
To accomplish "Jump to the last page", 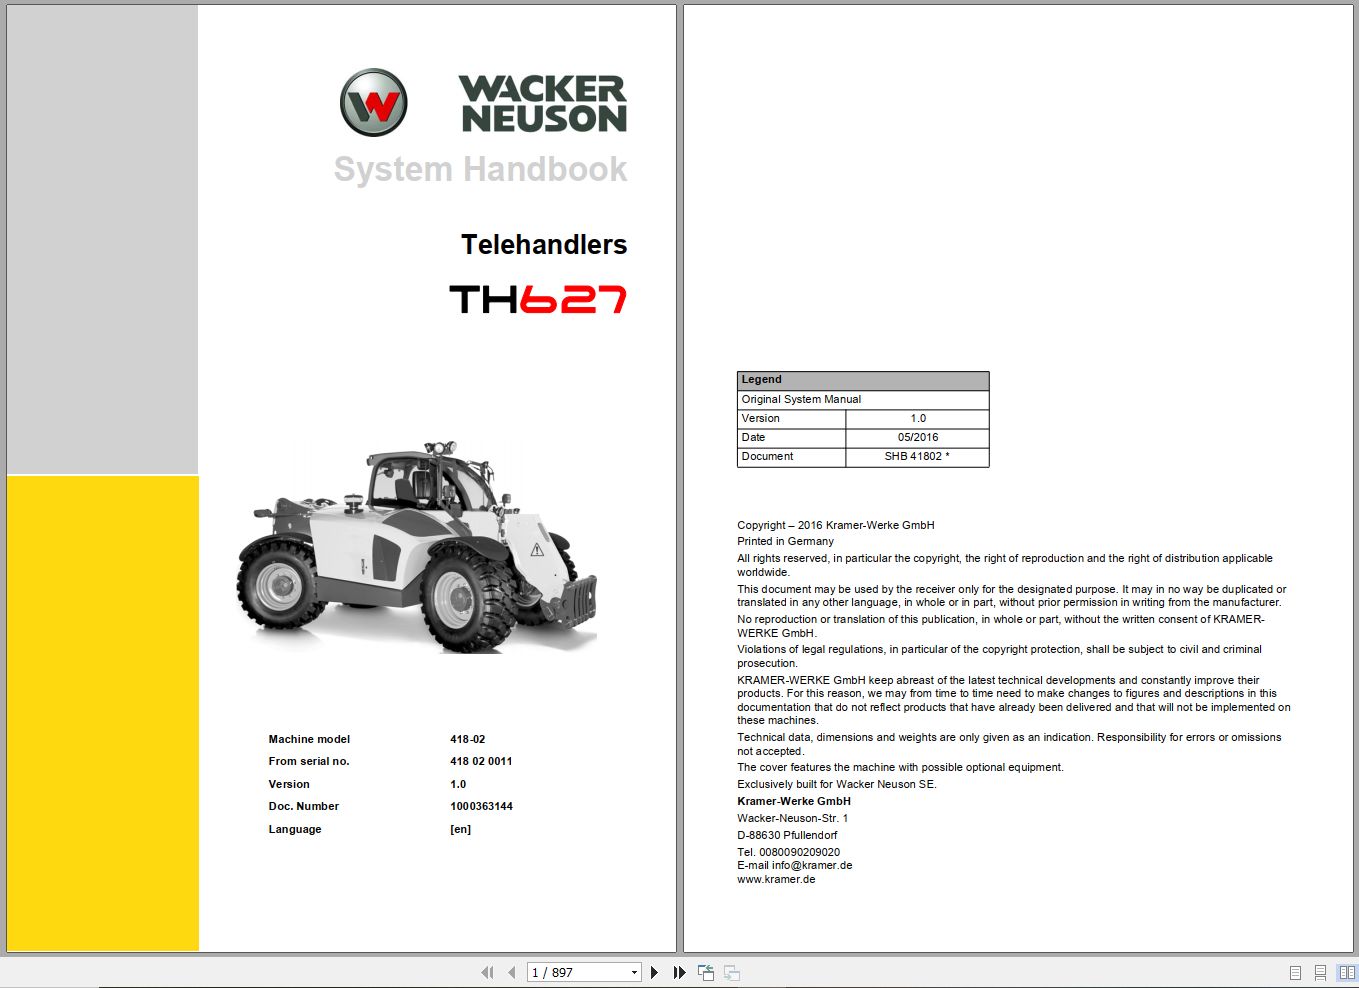I will click(680, 972).
